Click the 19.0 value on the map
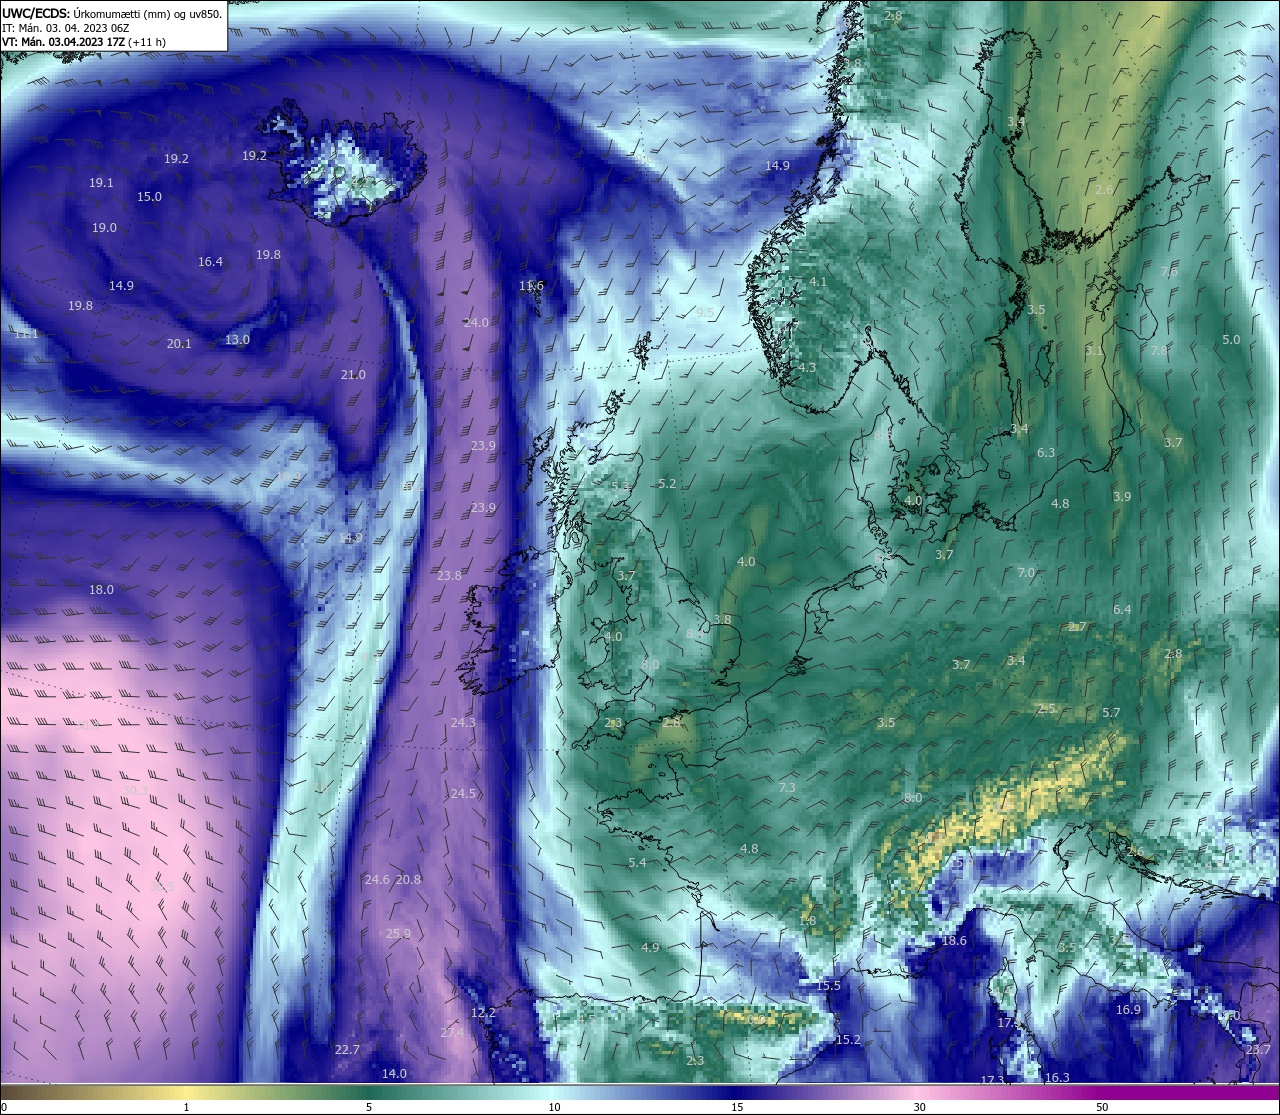Viewport: 1280px width, 1115px height. pyautogui.click(x=104, y=228)
